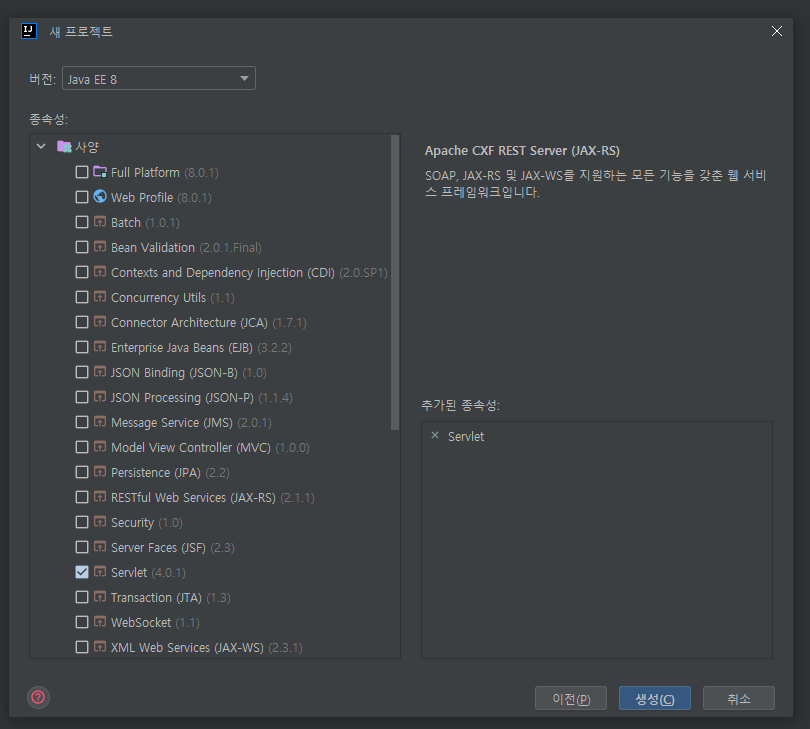Click the Bean Validation library icon
This screenshot has height=729, width=810.
[100, 247]
